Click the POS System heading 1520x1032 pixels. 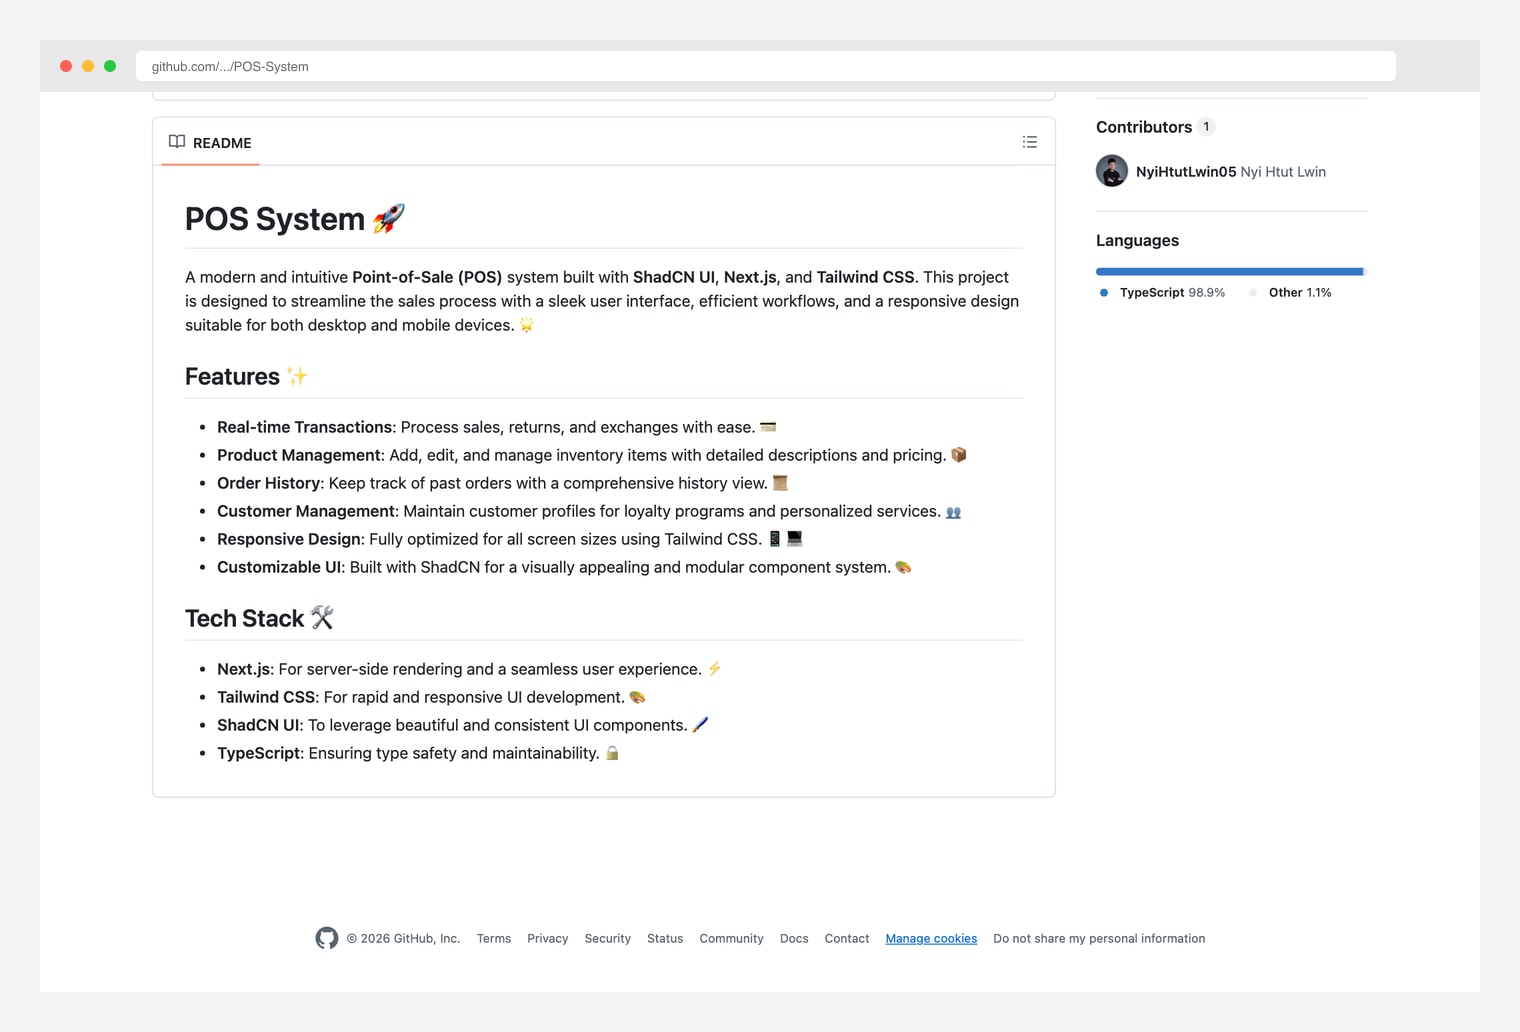point(275,219)
